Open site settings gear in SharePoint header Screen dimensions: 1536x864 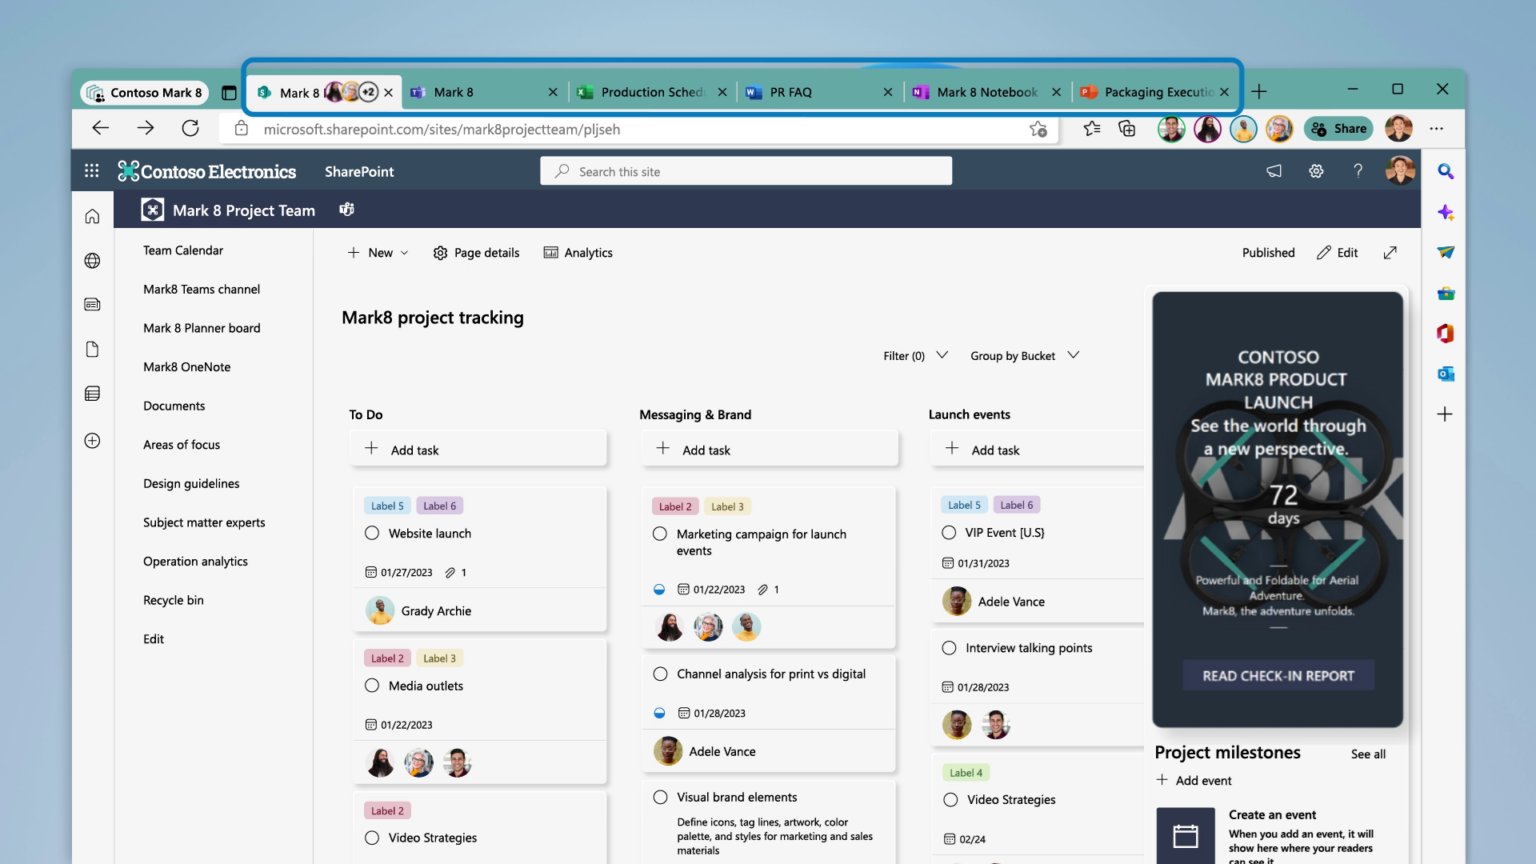pos(1316,170)
